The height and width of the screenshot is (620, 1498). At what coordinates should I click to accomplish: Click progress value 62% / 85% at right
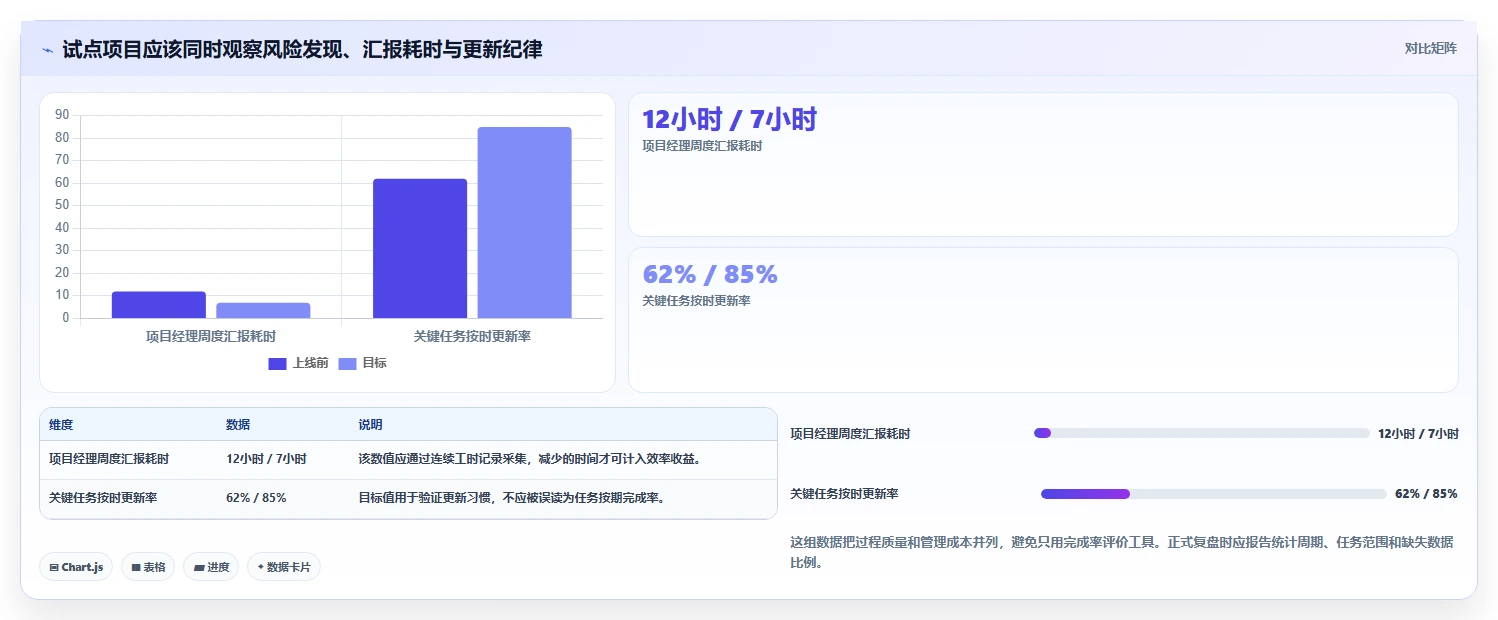point(1426,494)
